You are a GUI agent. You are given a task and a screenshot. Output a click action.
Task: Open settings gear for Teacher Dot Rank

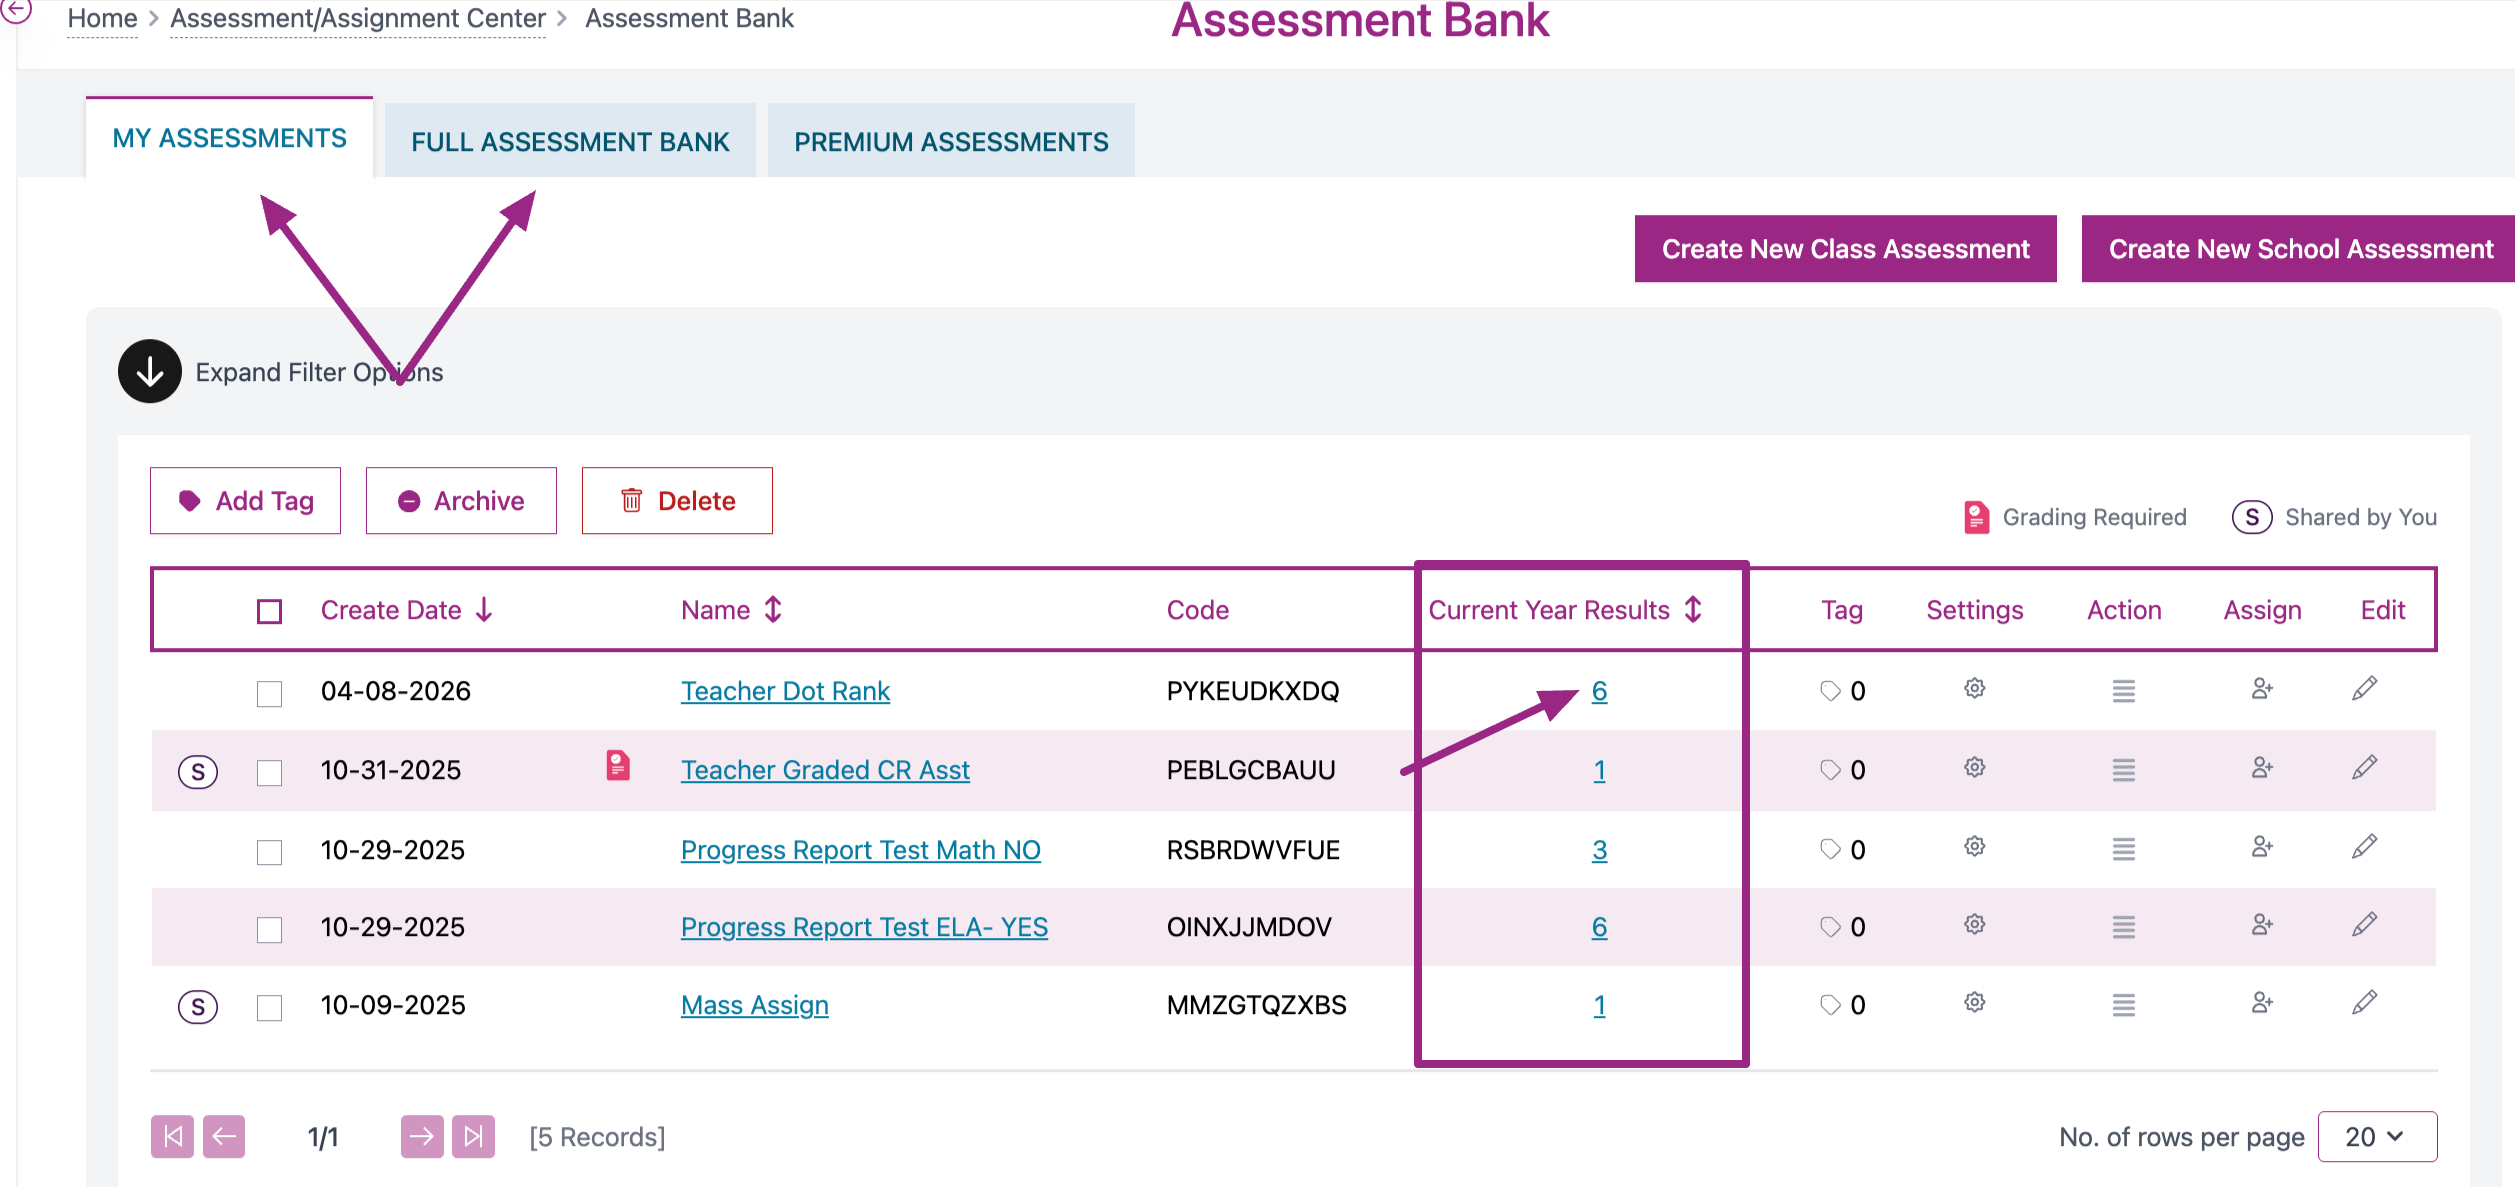[x=1974, y=689]
